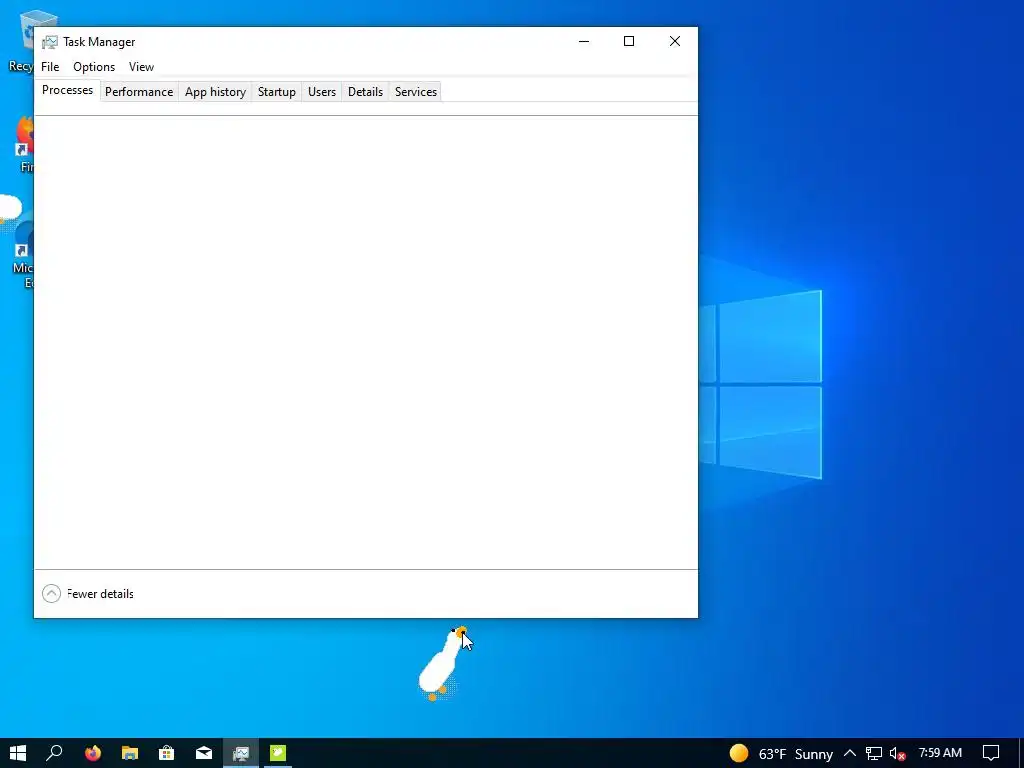Open network status tray icon
The image size is (1024, 768).
coord(874,754)
